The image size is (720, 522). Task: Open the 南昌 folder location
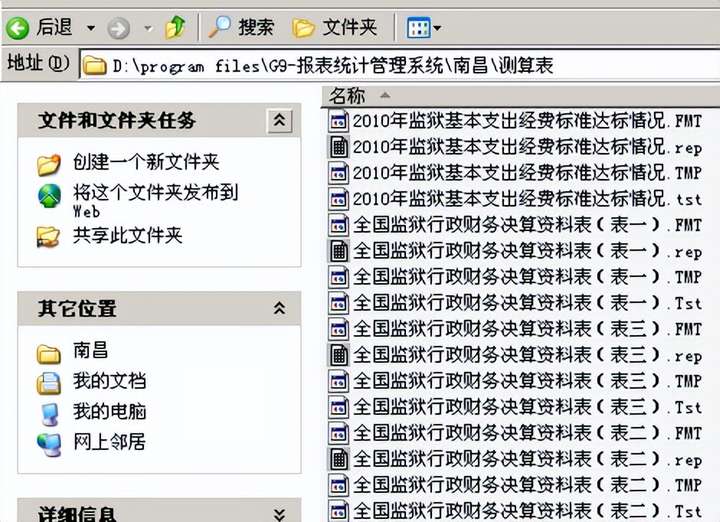click(x=90, y=350)
